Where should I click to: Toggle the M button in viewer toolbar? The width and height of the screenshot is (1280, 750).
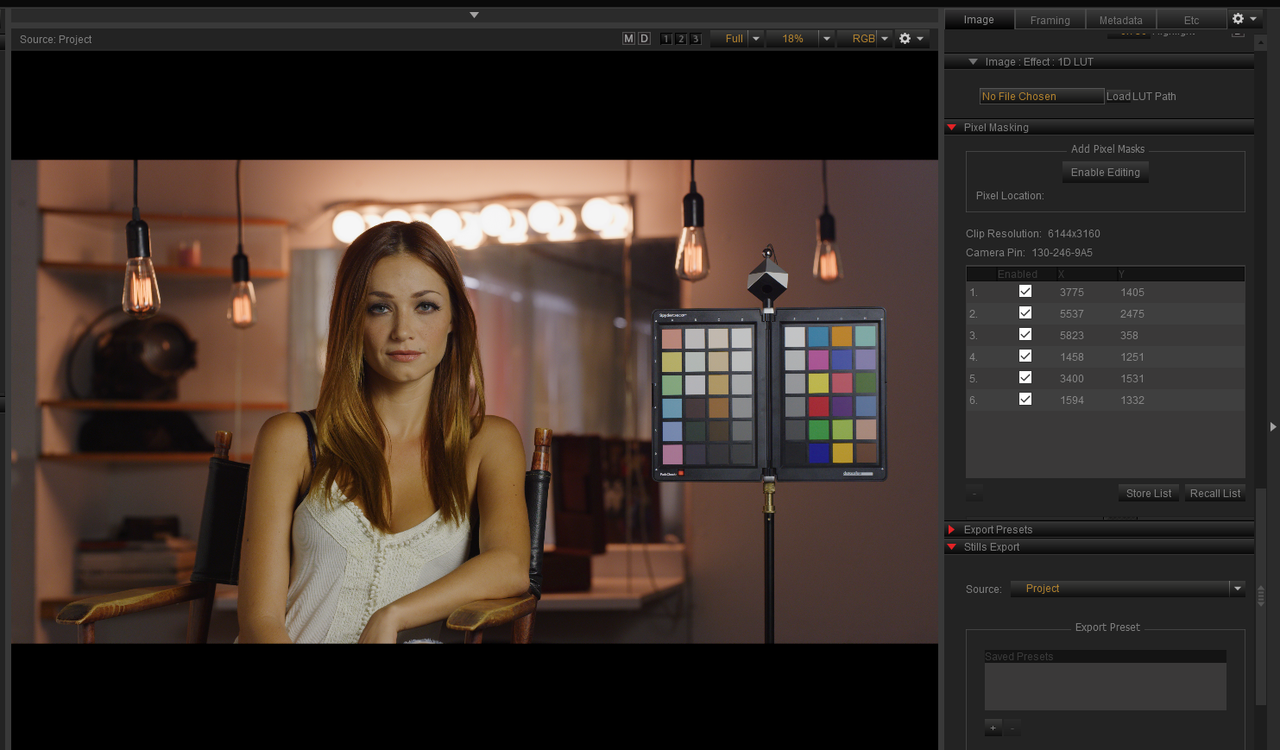[x=628, y=38]
